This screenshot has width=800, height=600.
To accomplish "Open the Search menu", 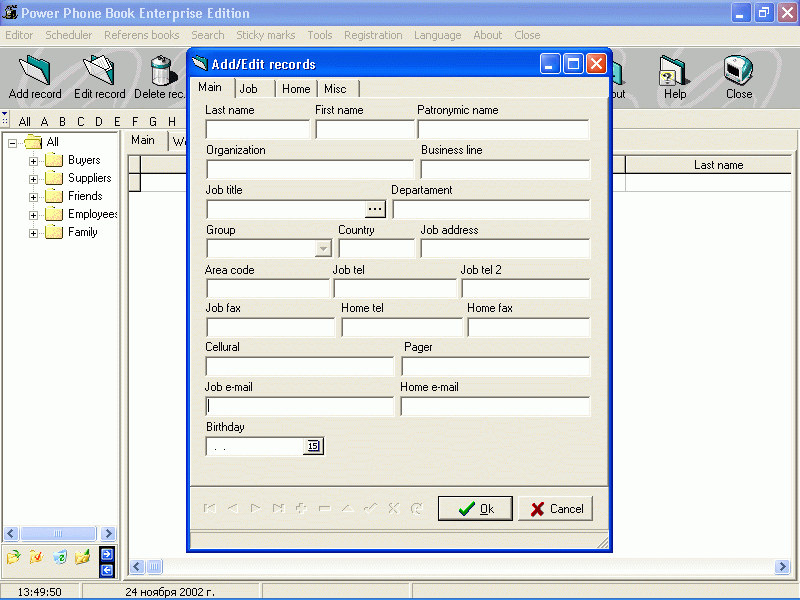I will tap(207, 34).
